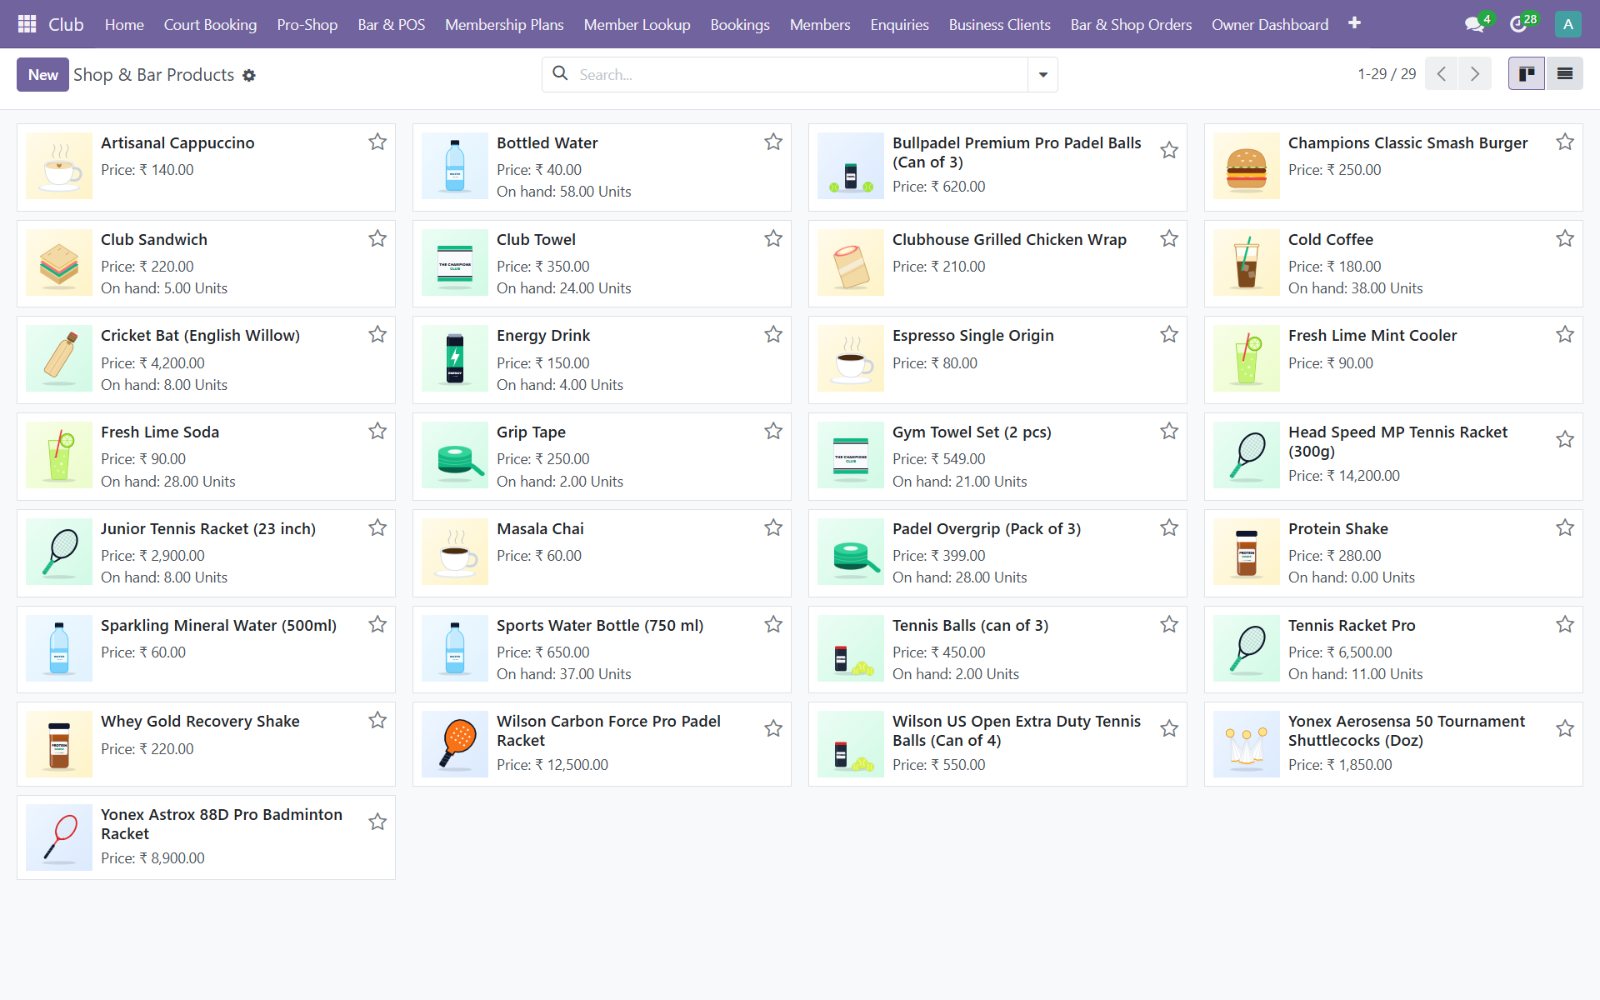Open the Energy Drink product title
Screen dimensions: 1600x1000
(x=543, y=335)
